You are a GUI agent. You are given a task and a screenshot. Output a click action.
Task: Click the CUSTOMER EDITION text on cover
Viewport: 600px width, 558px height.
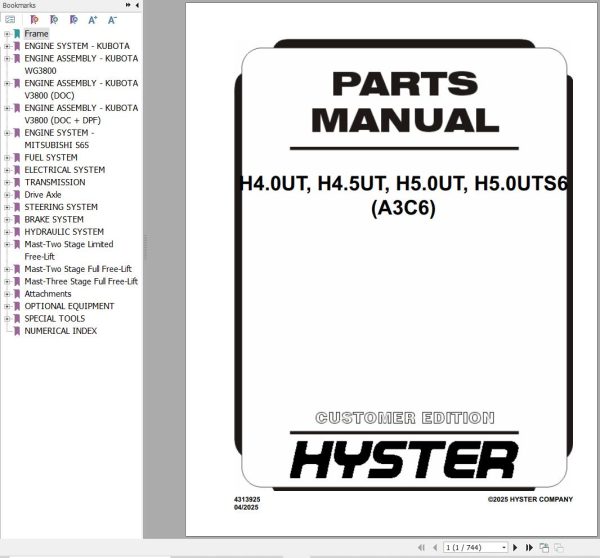tap(405, 418)
